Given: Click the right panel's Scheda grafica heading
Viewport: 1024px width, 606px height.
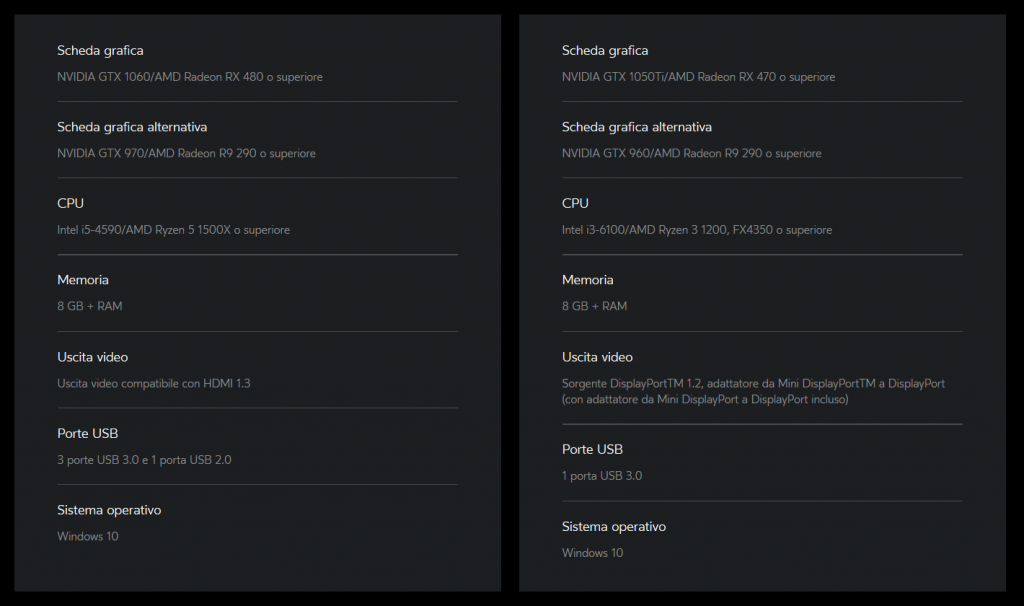Looking at the screenshot, I should (605, 50).
